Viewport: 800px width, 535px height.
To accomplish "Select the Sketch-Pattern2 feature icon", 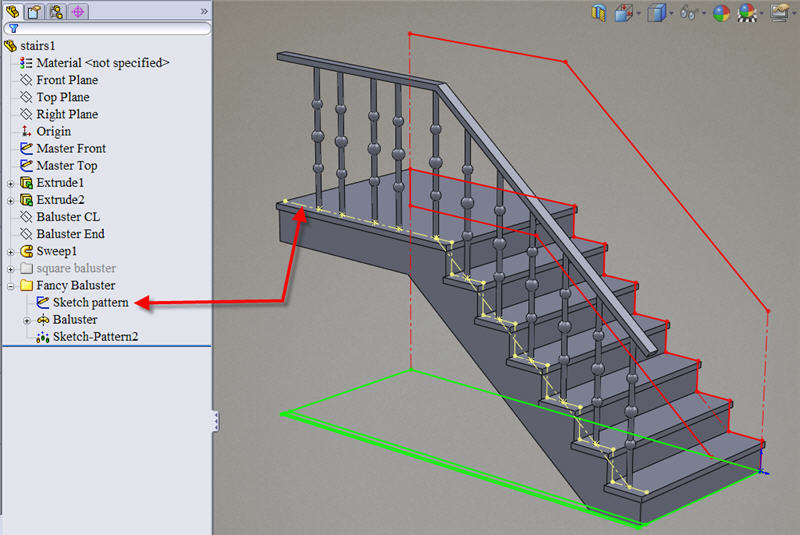I will pos(43,337).
